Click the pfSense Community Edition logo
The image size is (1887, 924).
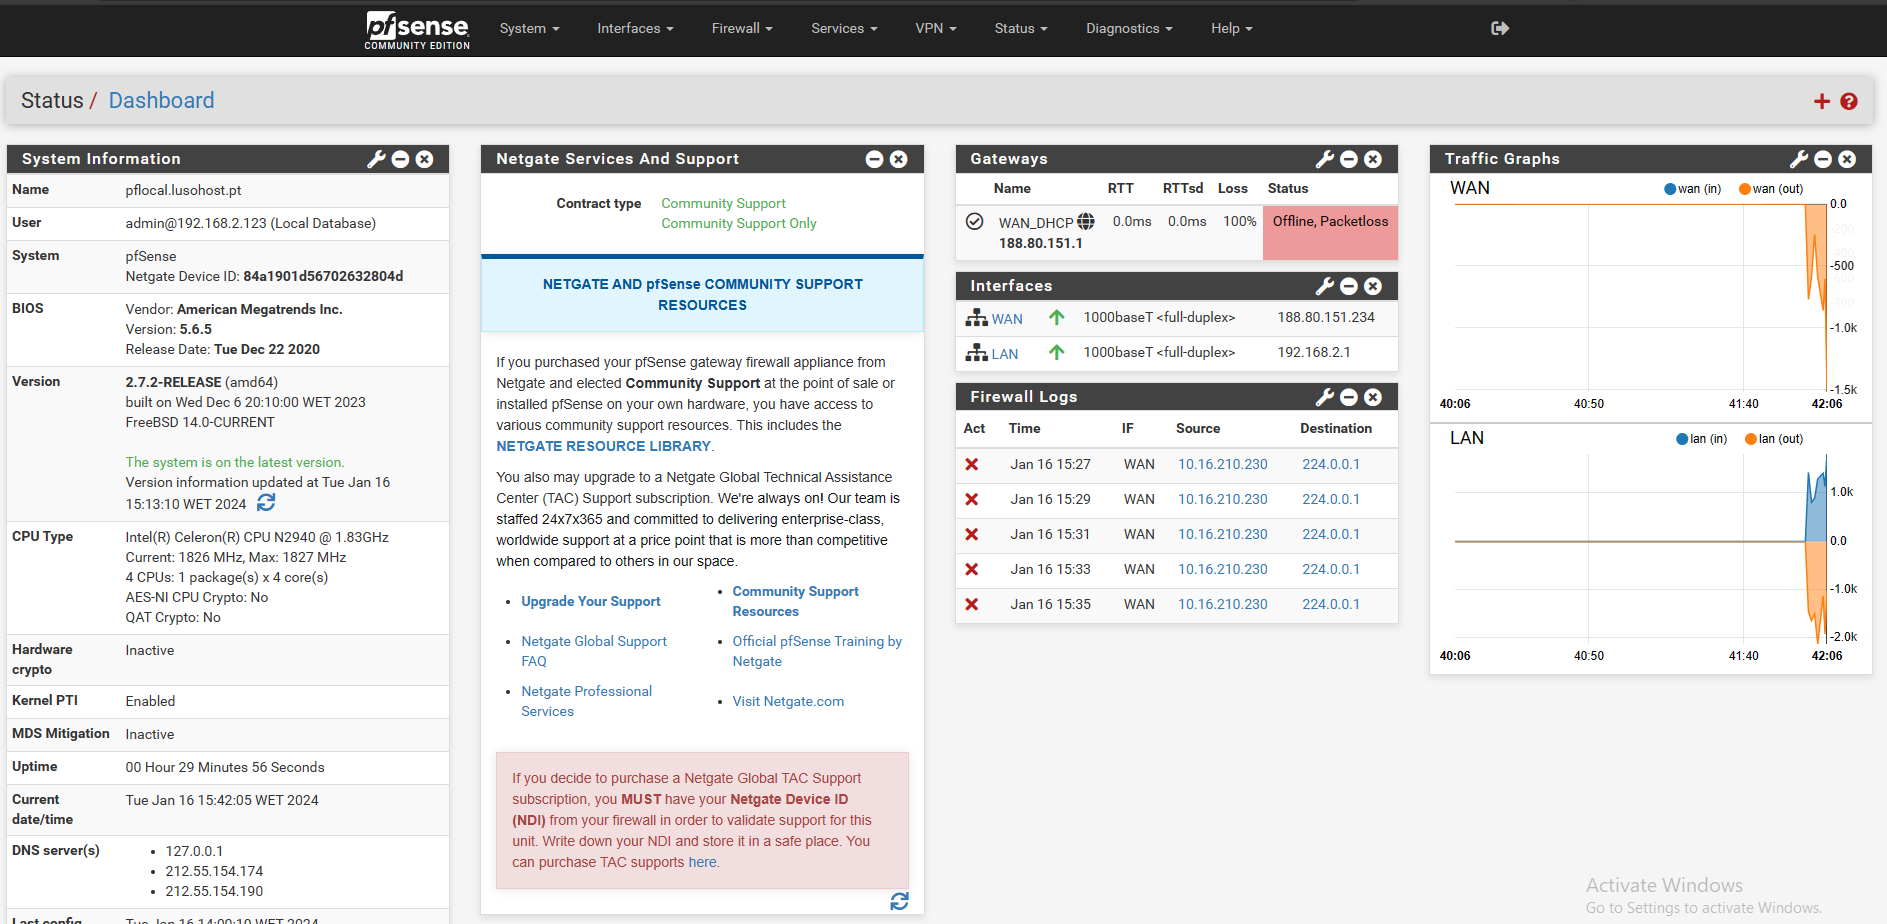(417, 30)
